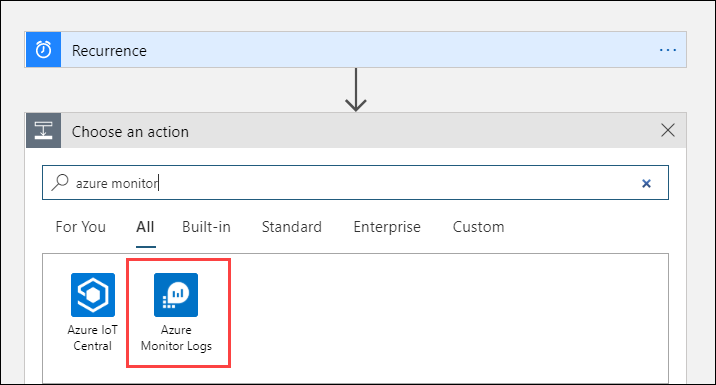Click the arrow between Recurrence and action
Image resolution: width=716 pixels, height=385 pixels.
click(356, 90)
